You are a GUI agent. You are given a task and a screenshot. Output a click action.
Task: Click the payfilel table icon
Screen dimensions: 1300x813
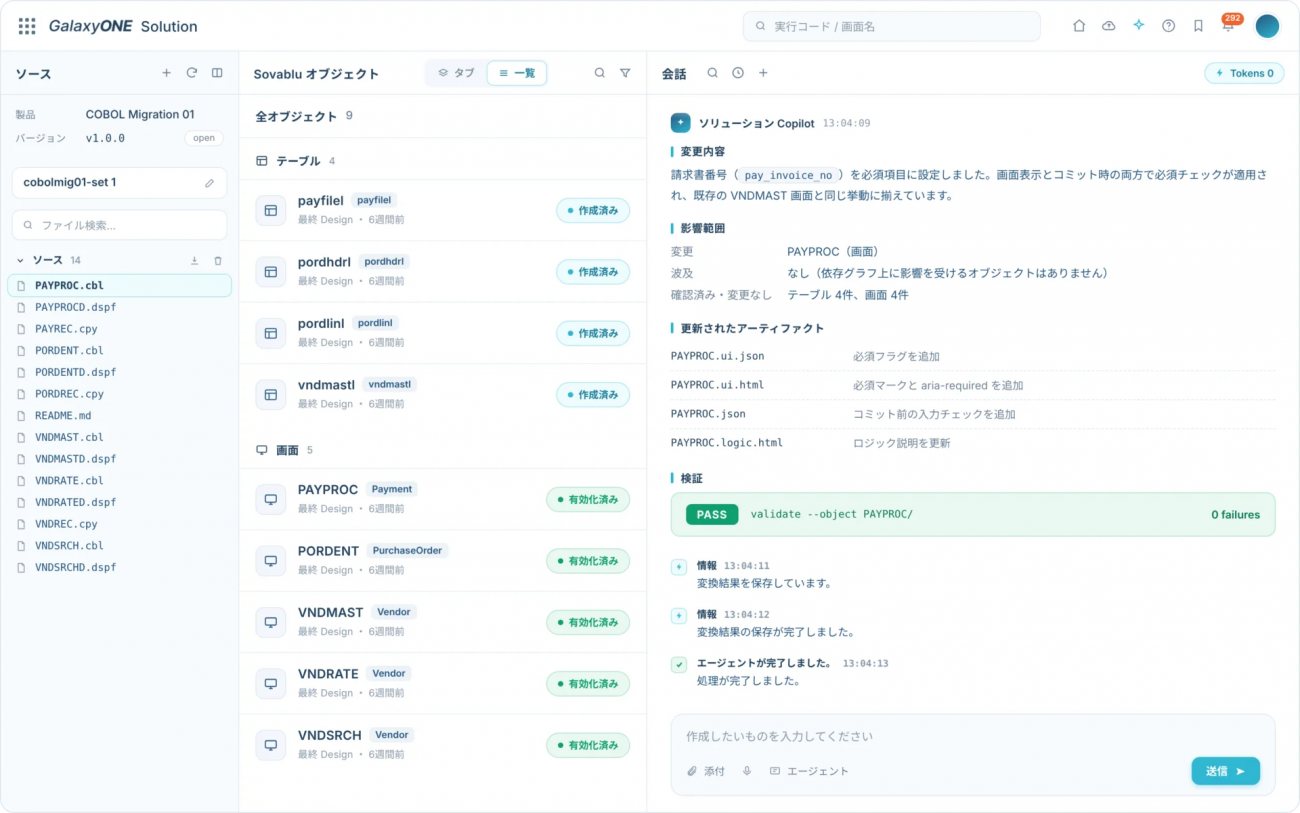270,210
